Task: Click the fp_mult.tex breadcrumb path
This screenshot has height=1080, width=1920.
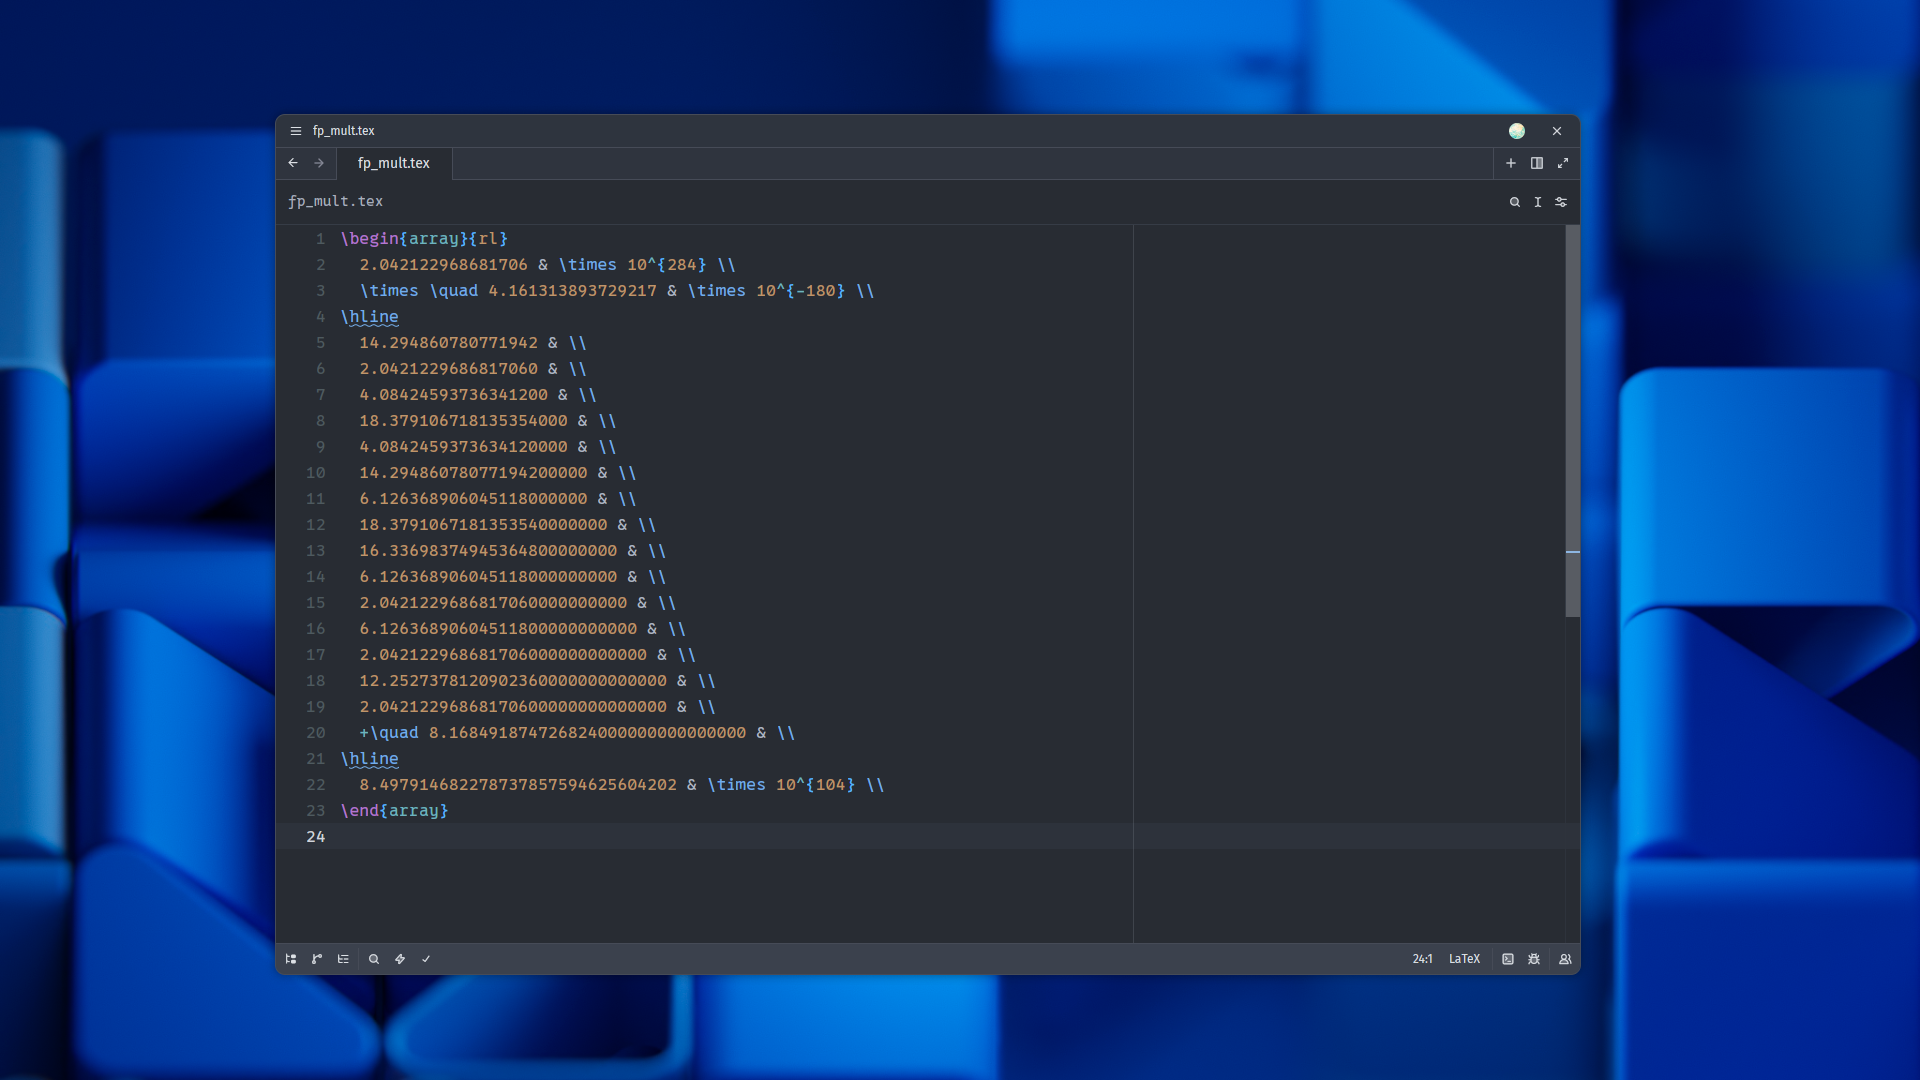Action: pos(336,201)
